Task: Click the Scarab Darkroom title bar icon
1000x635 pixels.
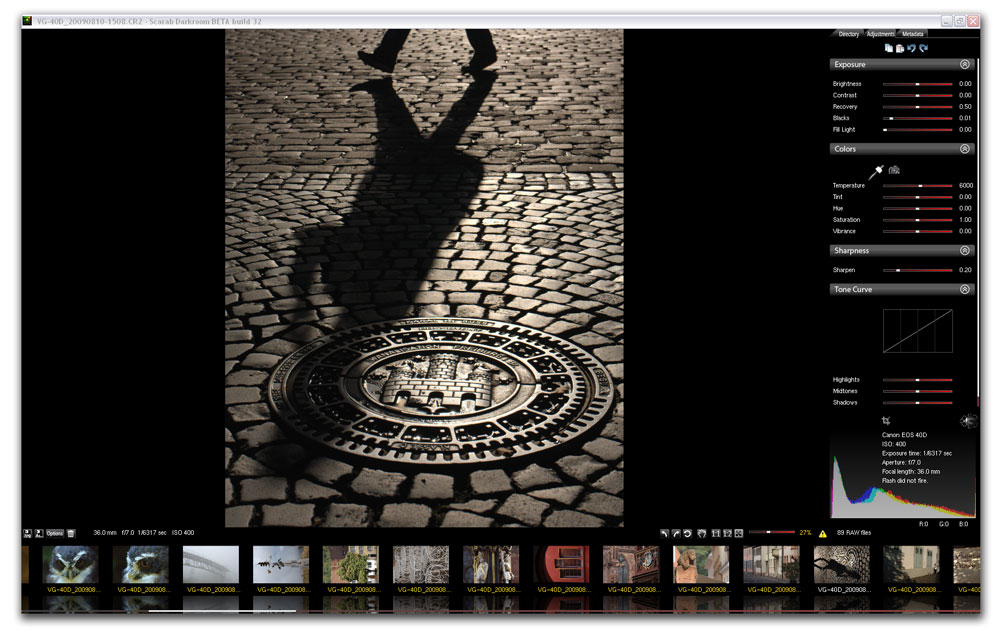Action: 27,21
